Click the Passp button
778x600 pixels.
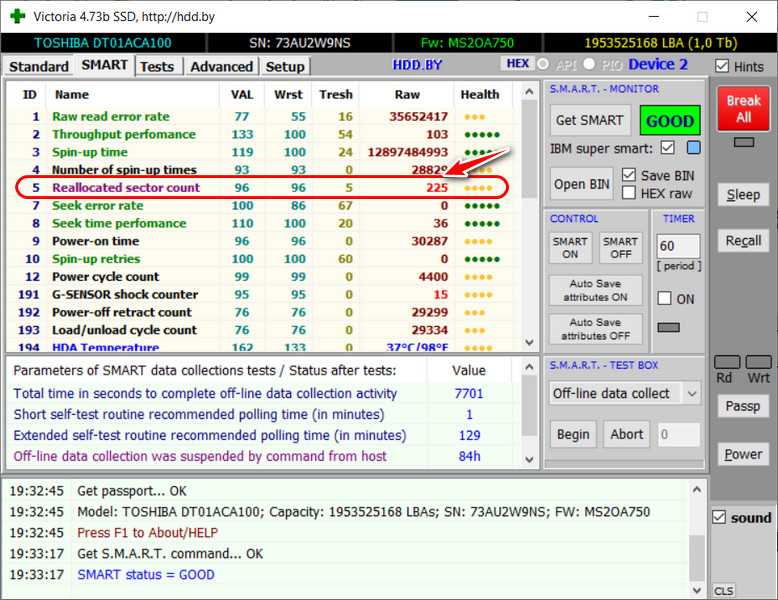[743, 406]
